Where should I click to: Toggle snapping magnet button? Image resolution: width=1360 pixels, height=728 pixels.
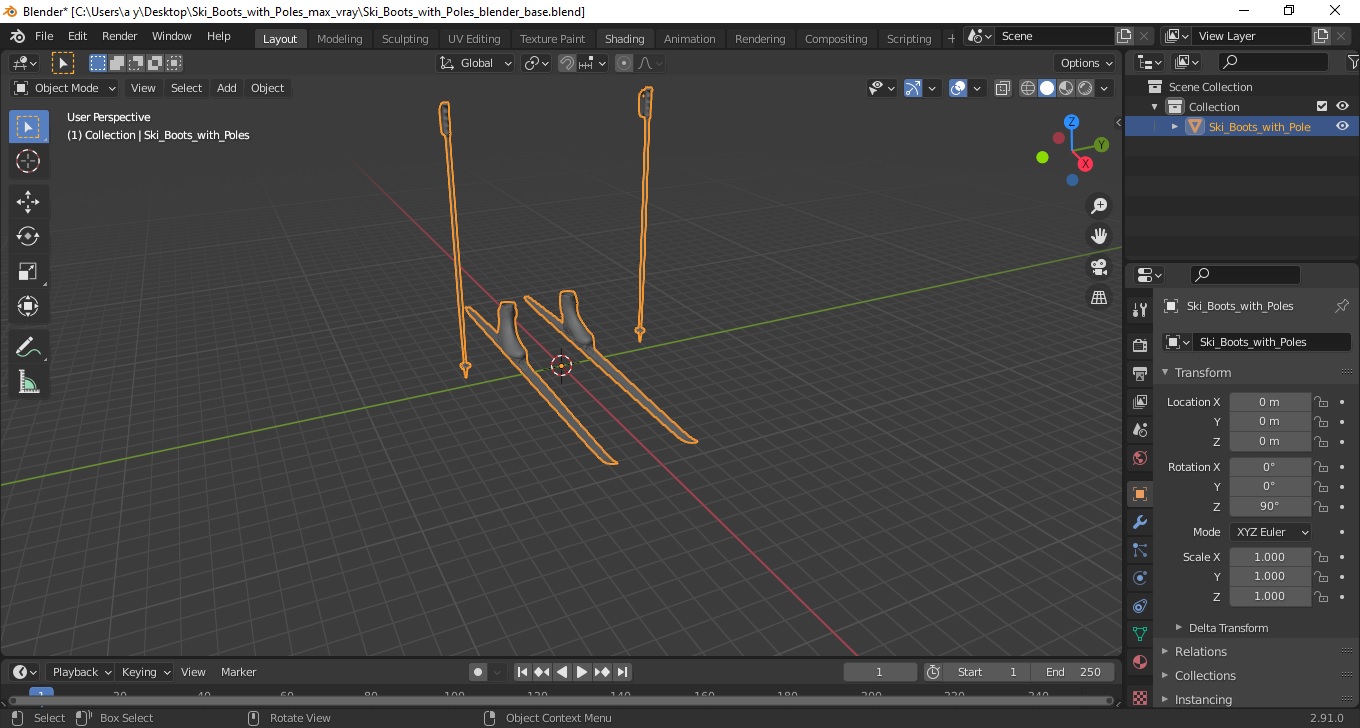point(567,63)
